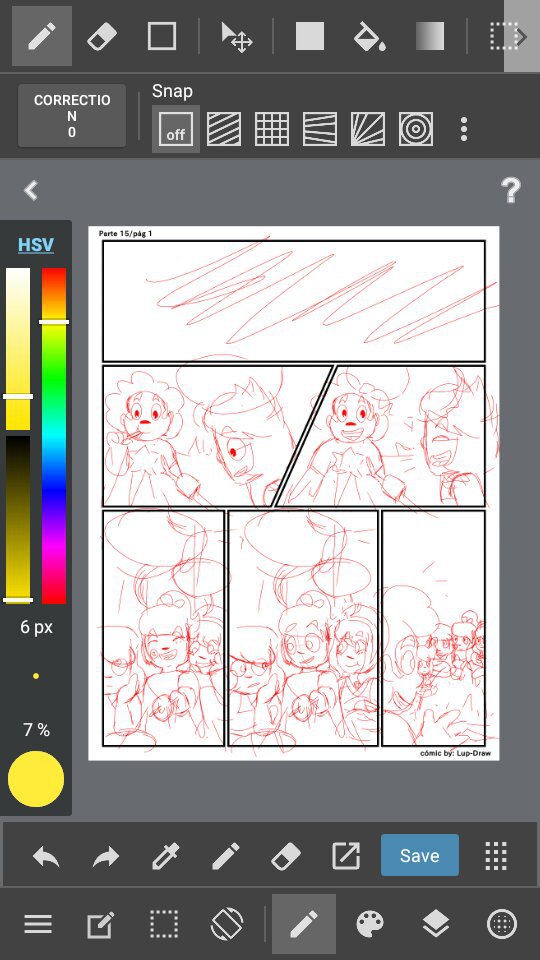Undo the last stroke
The width and height of the screenshot is (540, 960).
click(x=46, y=856)
